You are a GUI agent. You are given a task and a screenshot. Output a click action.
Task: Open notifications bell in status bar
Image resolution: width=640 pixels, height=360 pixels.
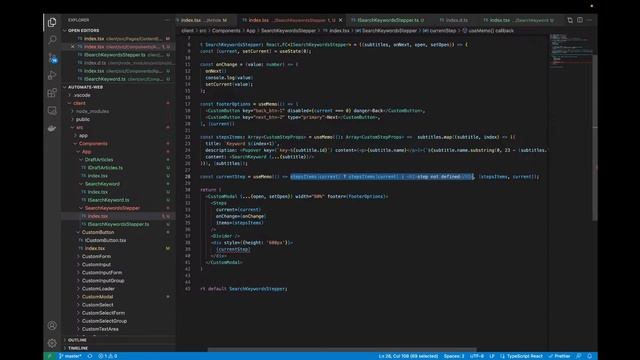pyautogui.click(x=589, y=356)
